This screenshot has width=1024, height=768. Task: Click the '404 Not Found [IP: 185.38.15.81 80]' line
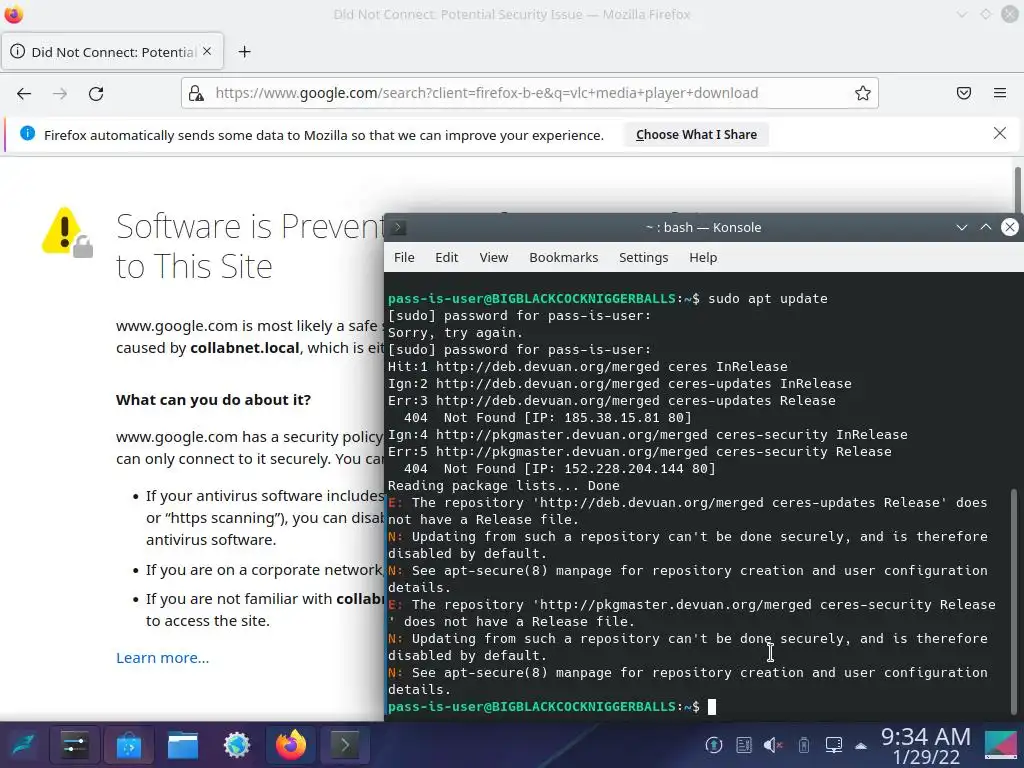547,417
